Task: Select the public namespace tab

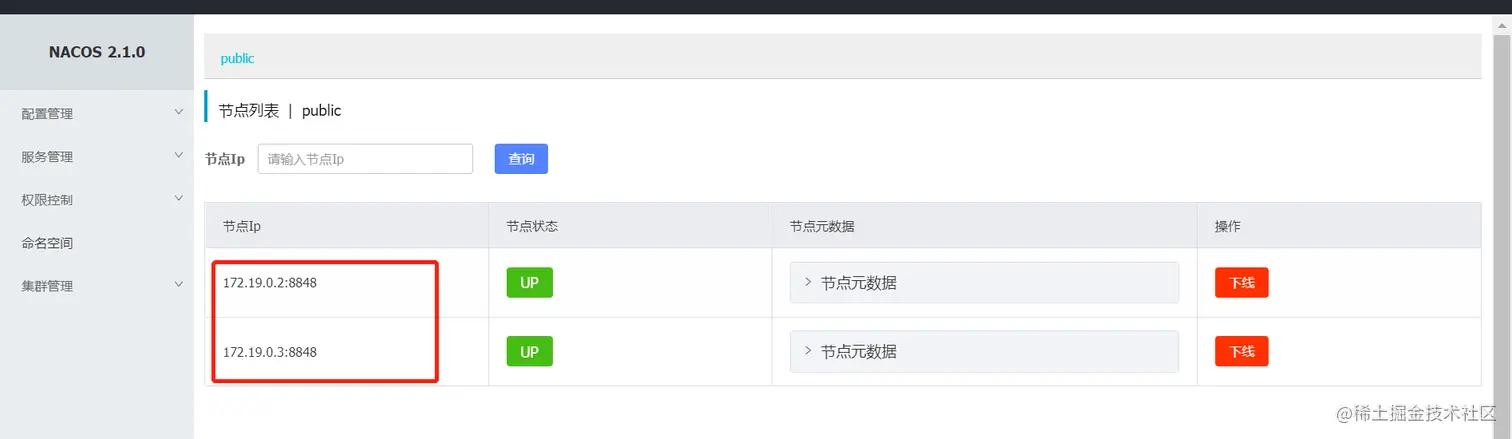Action: pos(238,59)
